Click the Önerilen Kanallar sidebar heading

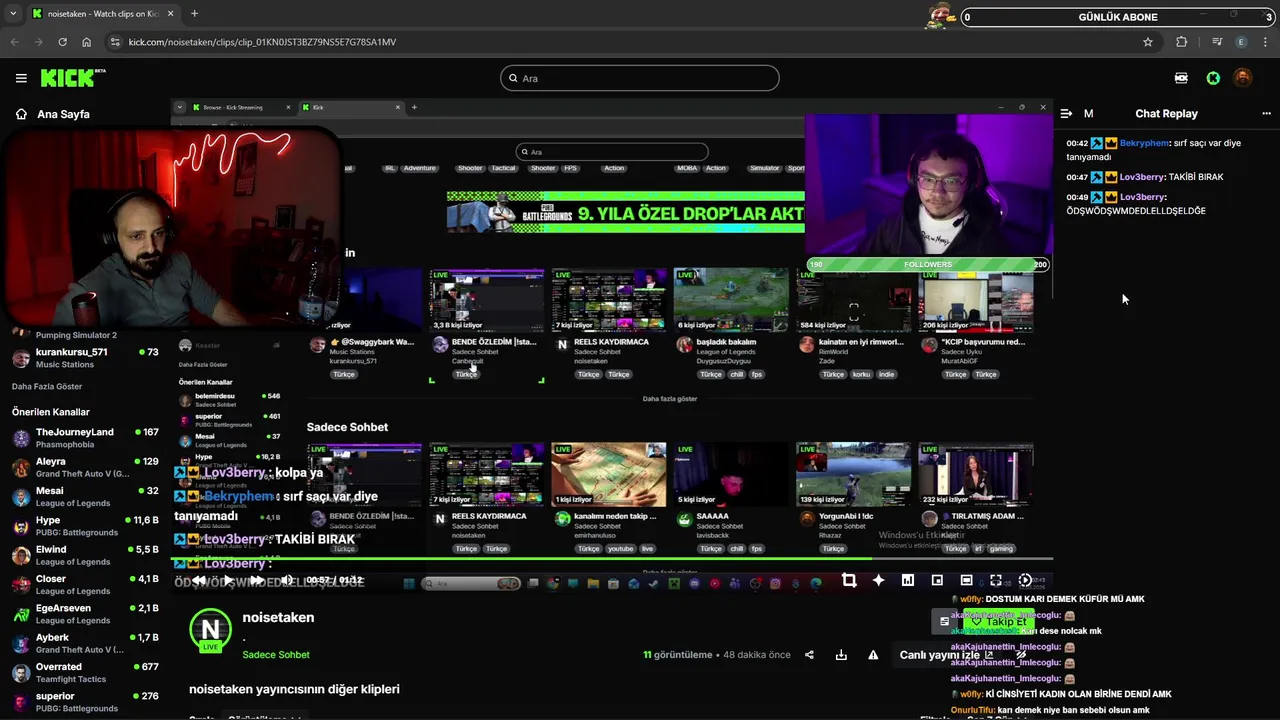[x=51, y=412]
